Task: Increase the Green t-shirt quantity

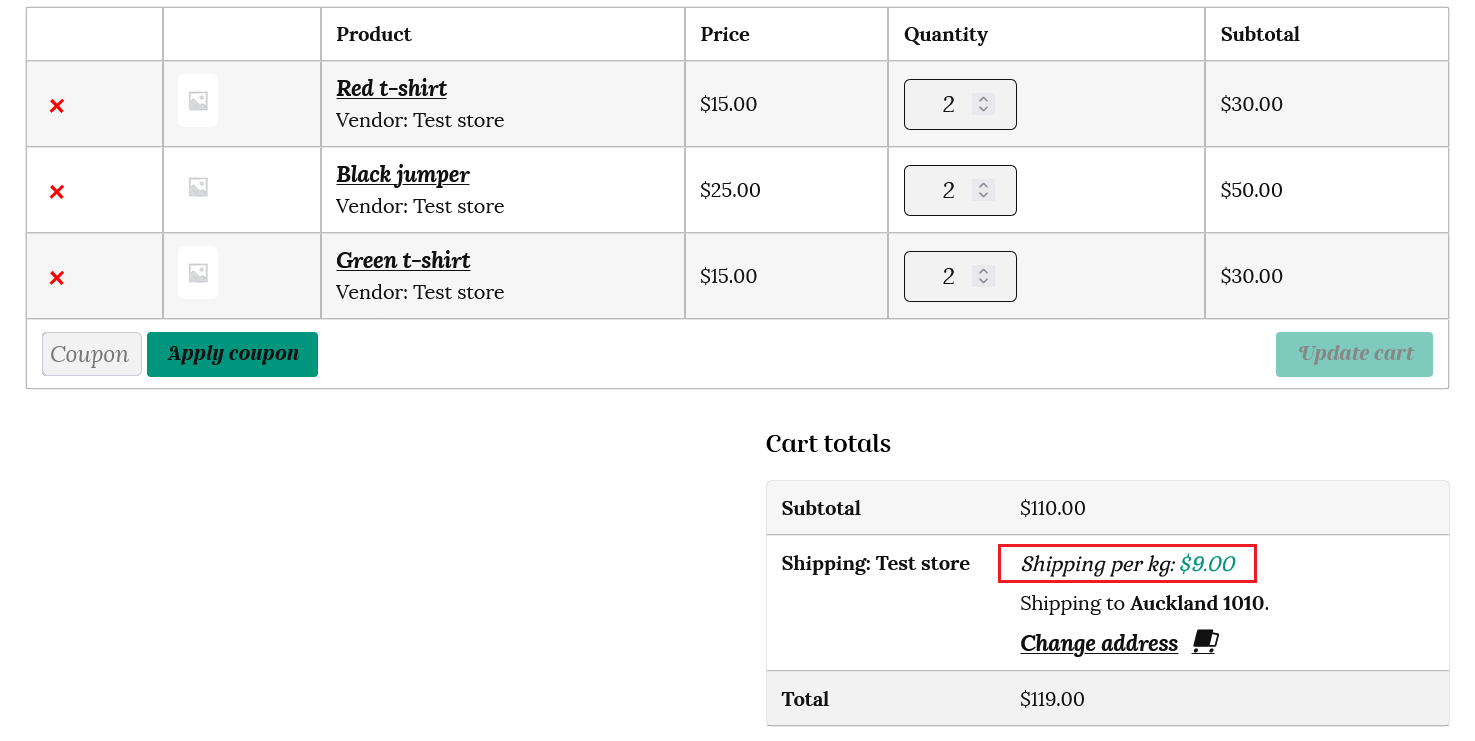Action: point(984,271)
